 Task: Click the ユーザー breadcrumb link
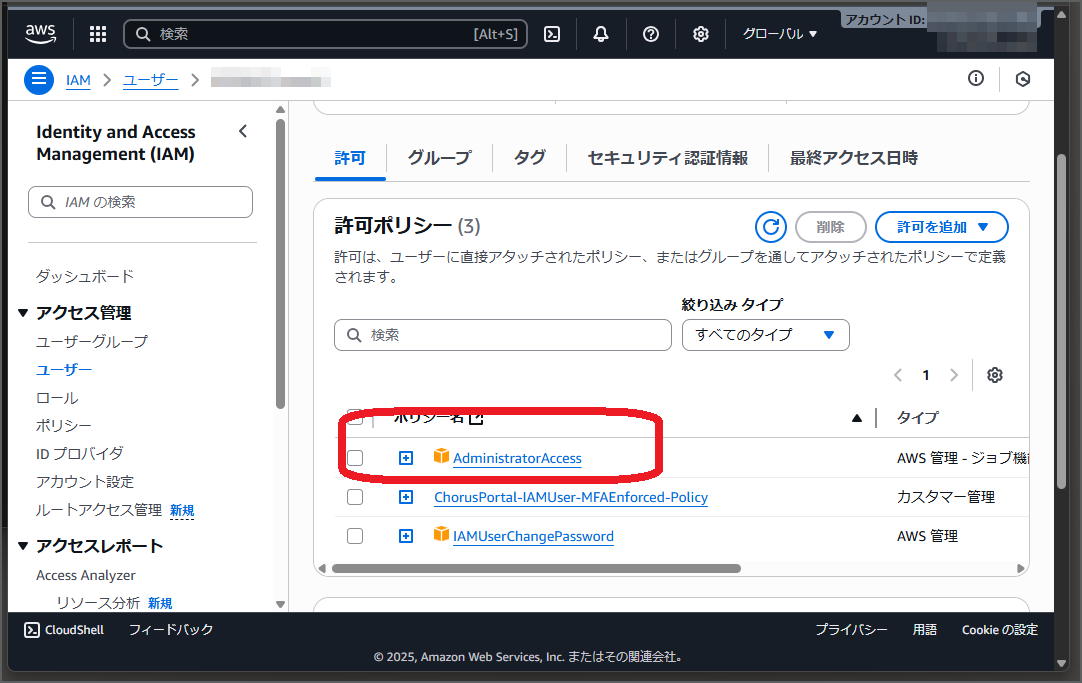[150, 80]
